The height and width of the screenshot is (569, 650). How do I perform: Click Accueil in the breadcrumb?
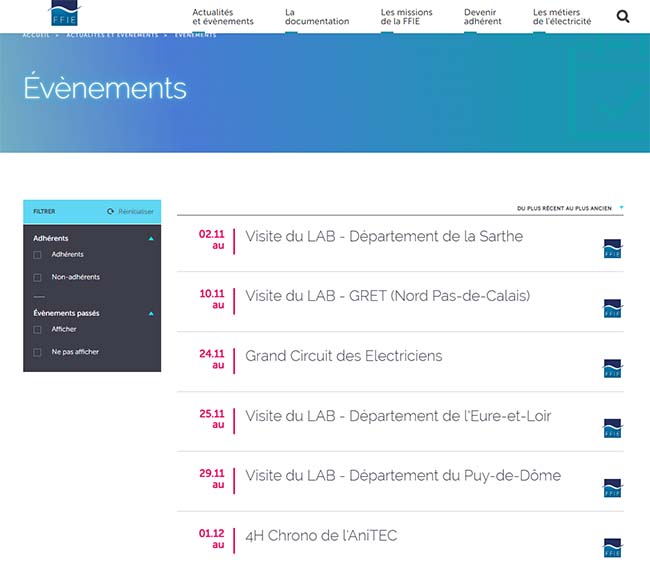pyautogui.click(x=36, y=35)
